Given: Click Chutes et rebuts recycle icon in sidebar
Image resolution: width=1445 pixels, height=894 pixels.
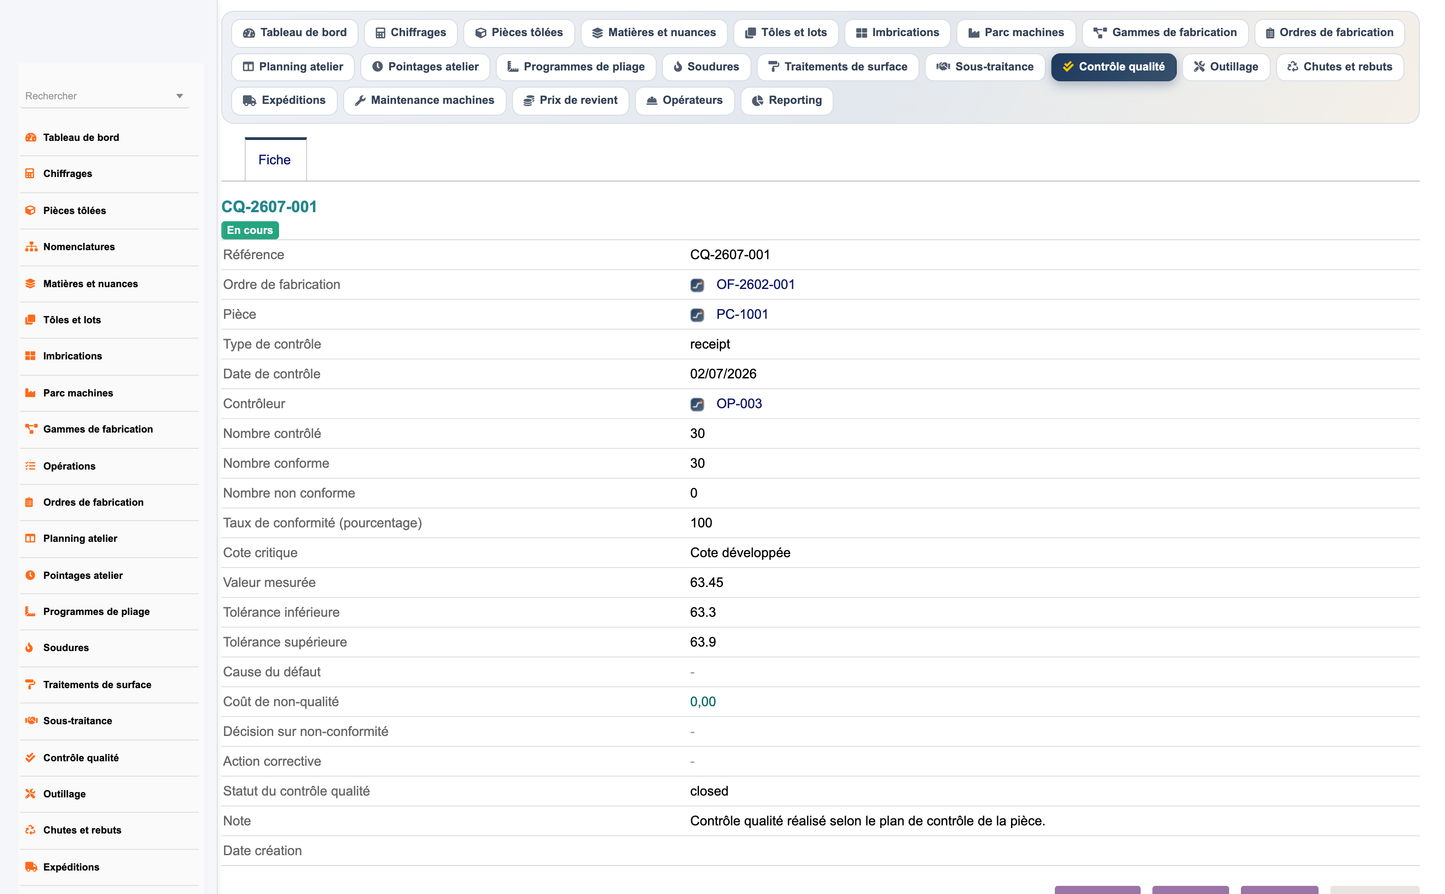Looking at the screenshot, I should point(30,830).
